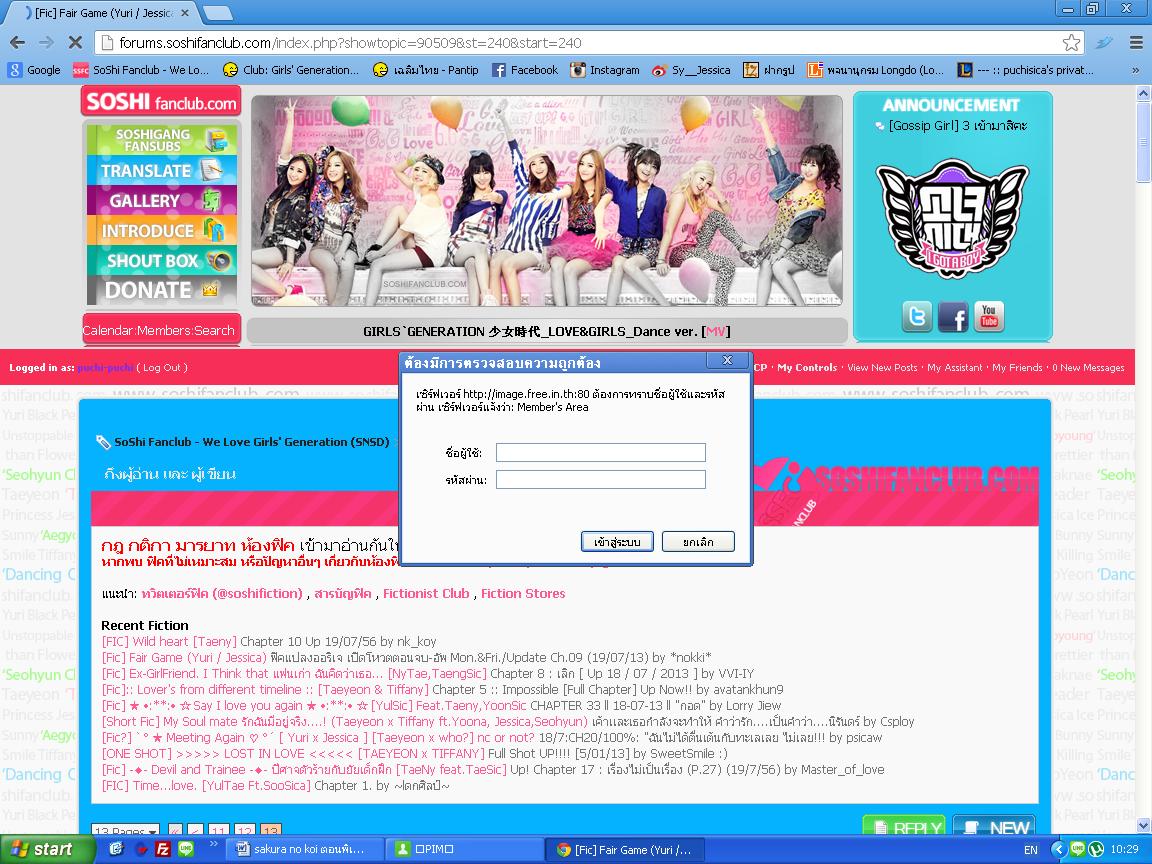
Task: Close the authentication dialog with its X
Action: pyautogui.click(x=727, y=360)
